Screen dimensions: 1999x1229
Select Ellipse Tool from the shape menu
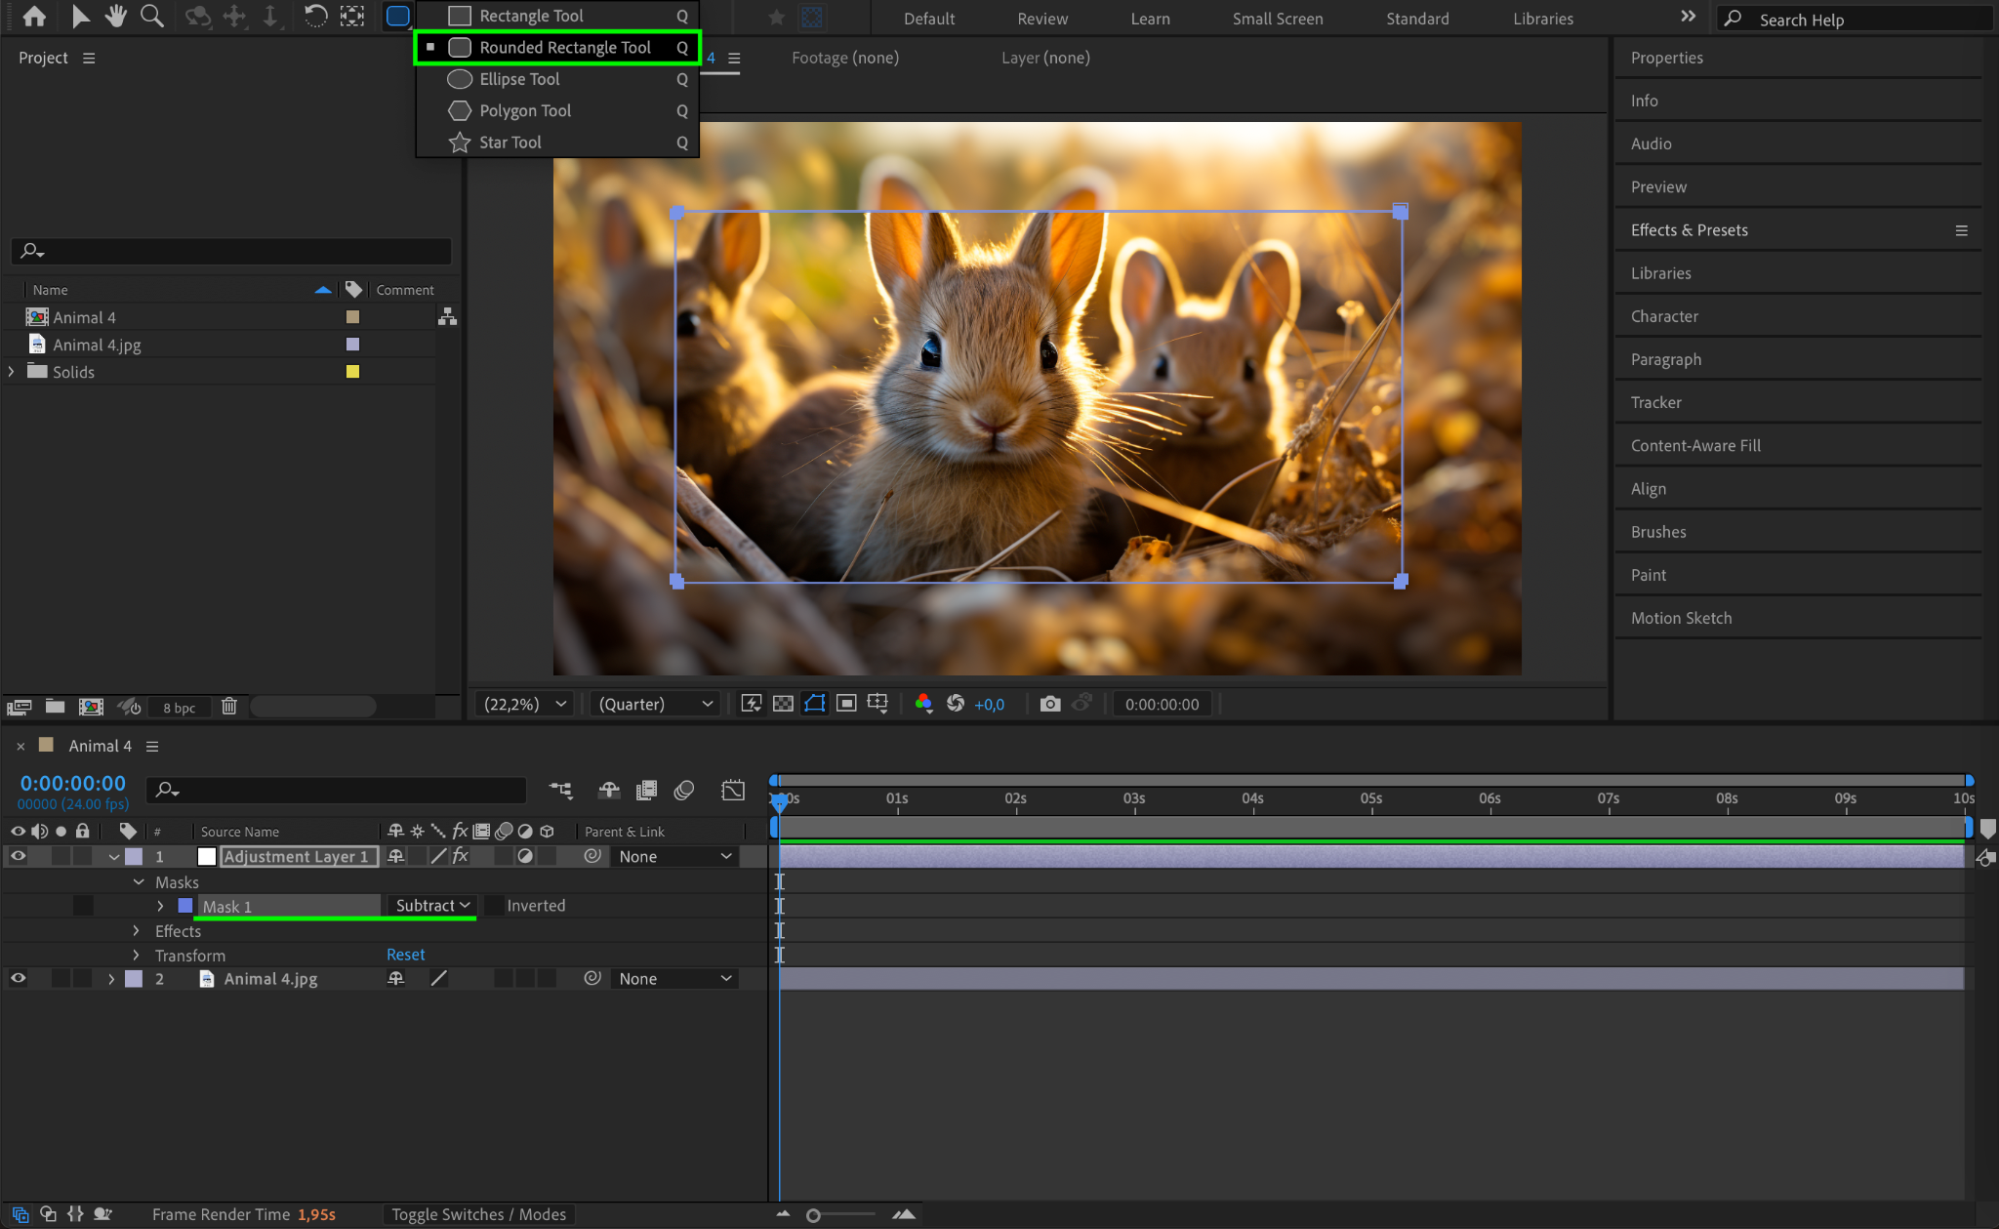click(519, 79)
